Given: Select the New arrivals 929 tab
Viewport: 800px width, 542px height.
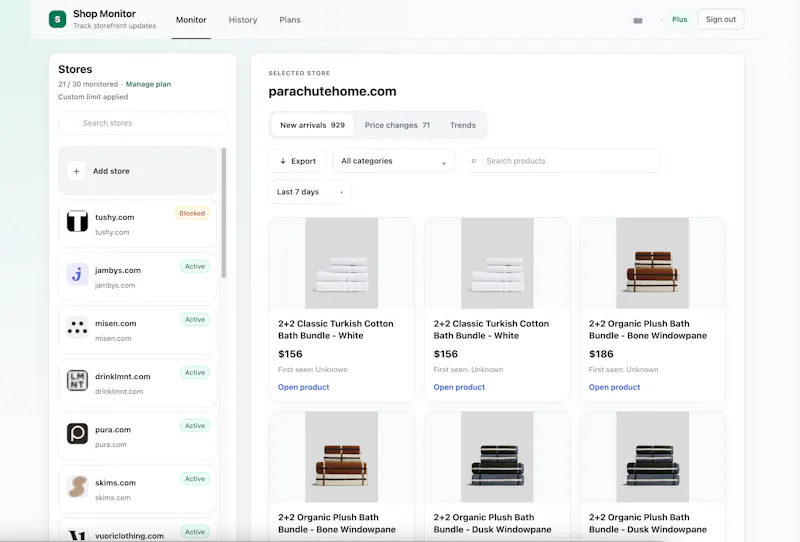Looking at the screenshot, I should tap(312, 125).
